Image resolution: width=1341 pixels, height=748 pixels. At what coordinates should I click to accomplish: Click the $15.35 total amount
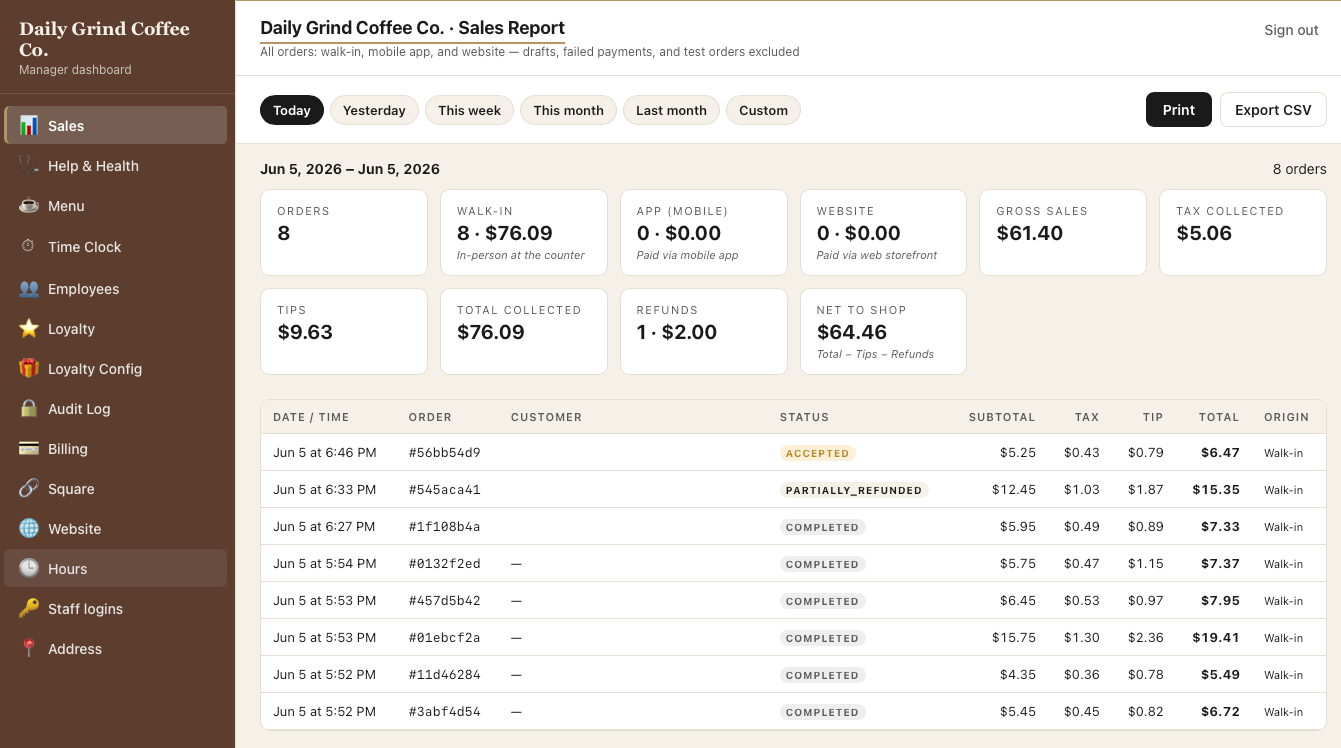1216,490
